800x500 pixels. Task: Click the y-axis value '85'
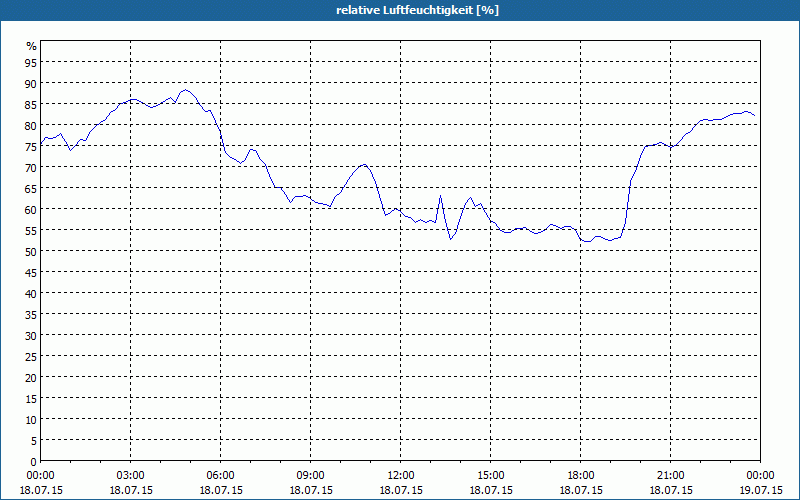click(x=31, y=104)
